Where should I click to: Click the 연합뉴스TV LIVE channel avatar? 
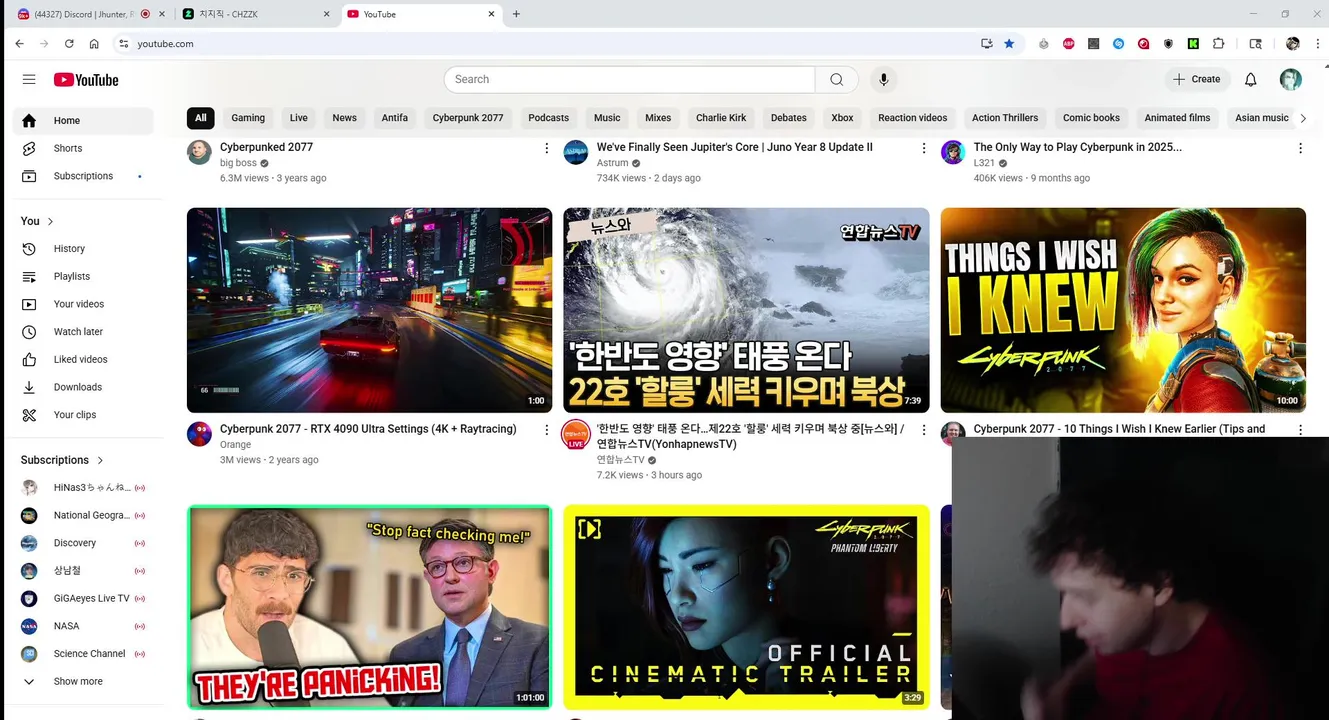[x=576, y=435]
